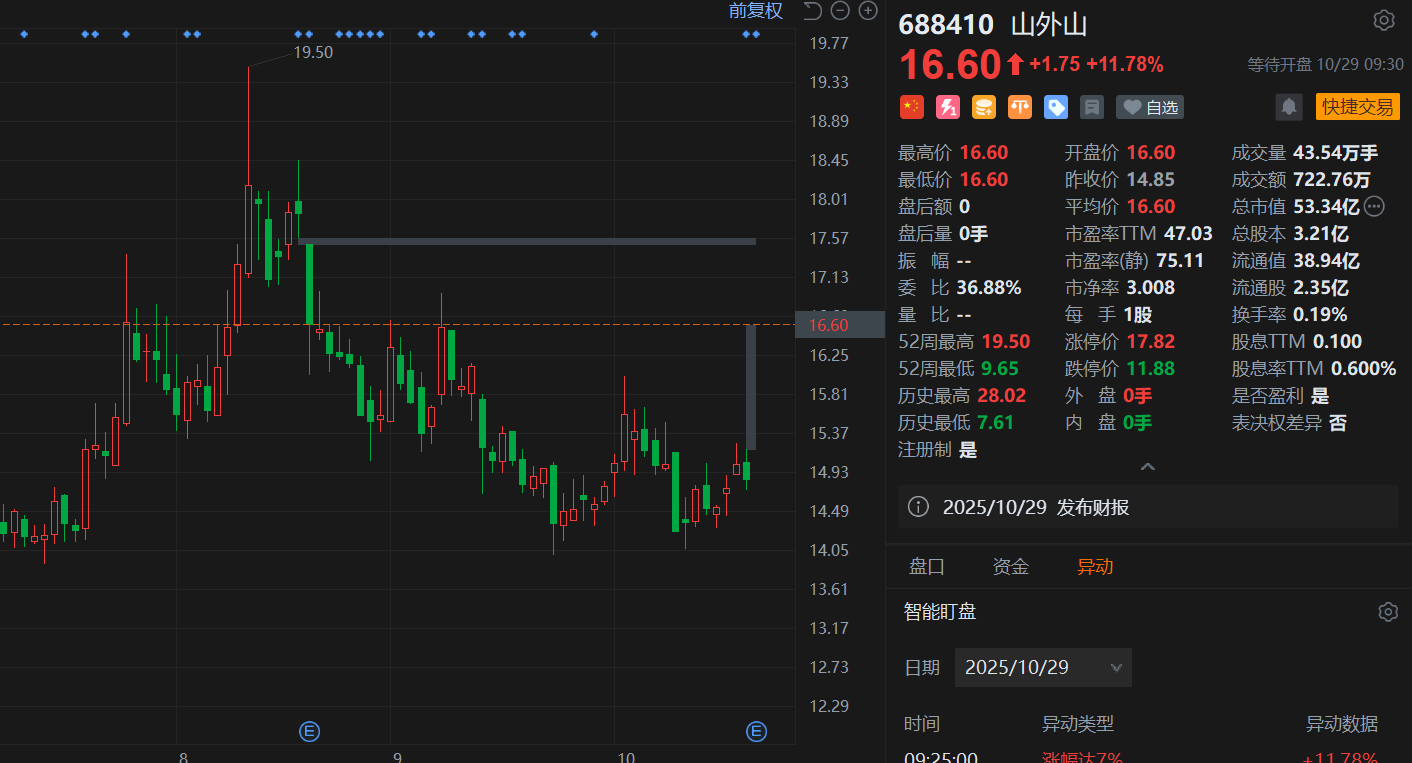Open 智能盯盘 settings gear
Image resolution: width=1412 pixels, height=763 pixels.
point(1387,612)
